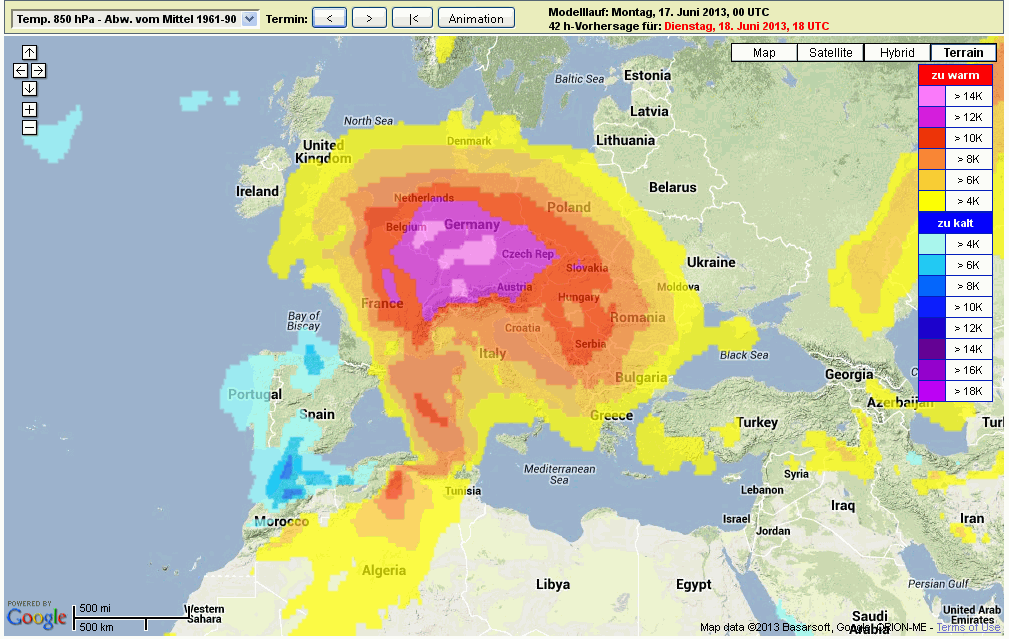Viewport: 1009px width, 639px height.
Task: Switch to the Hybrid view
Action: pos(897,53)
